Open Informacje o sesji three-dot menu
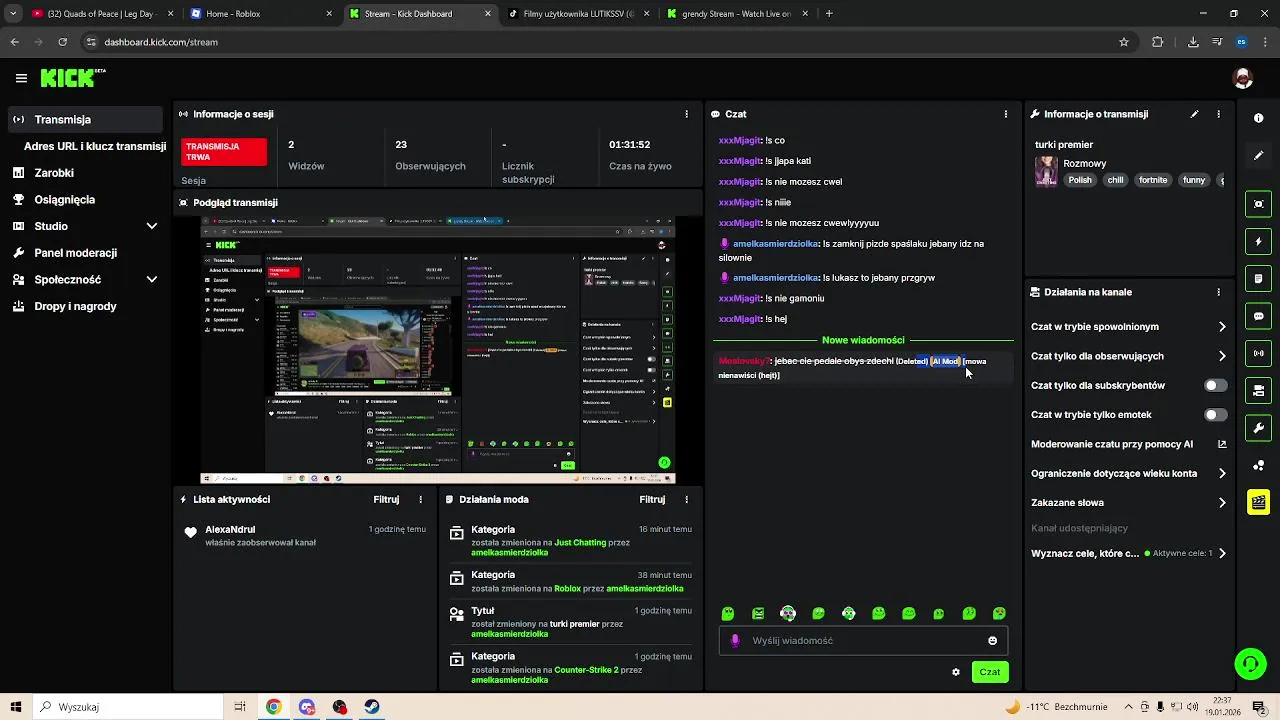 coord(686,114)
